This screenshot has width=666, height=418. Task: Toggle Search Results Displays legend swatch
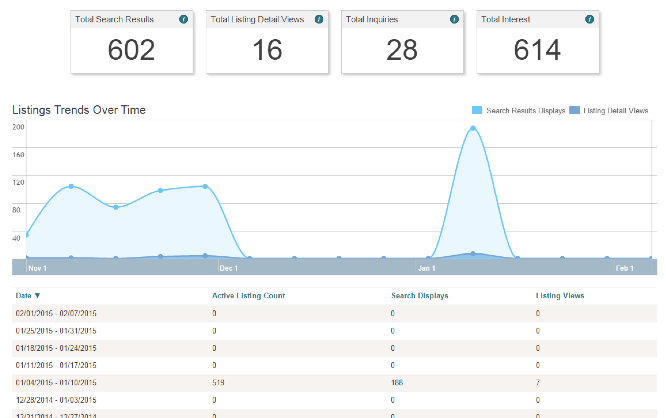pyautogui.click(x=477, y=110)
